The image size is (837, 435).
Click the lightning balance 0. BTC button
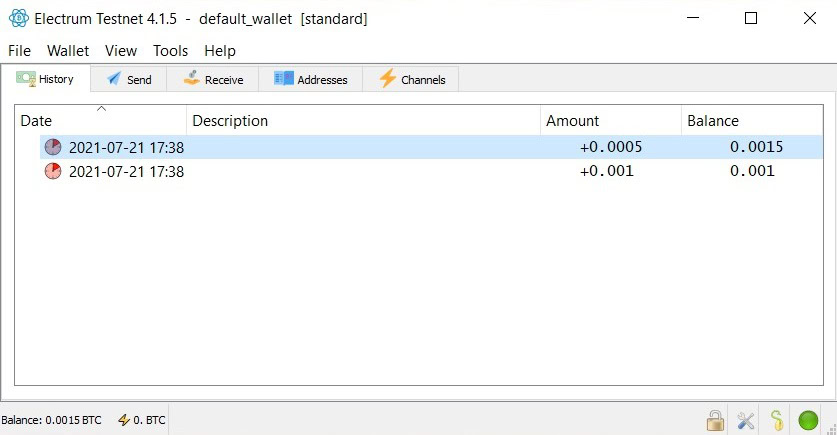[141, 420]
